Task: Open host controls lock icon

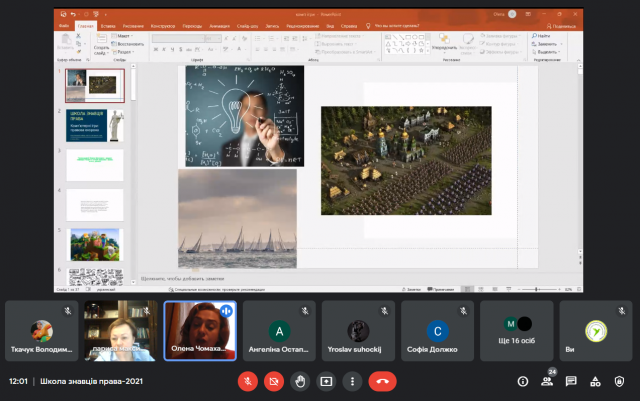Action: (619, 381)
